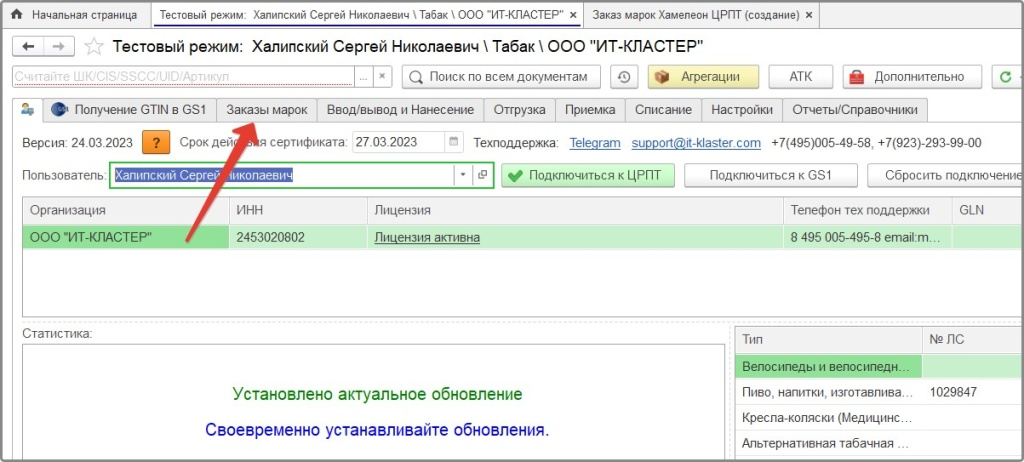Close the Тестовый режим window tab

point(573,14)
